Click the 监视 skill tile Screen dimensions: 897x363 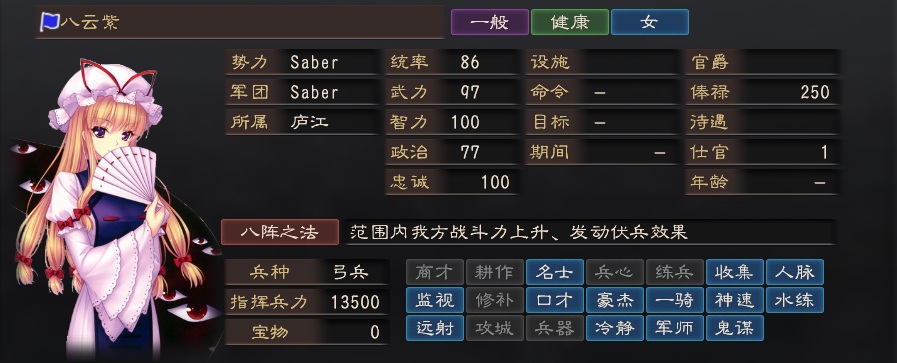pos(435,300)
